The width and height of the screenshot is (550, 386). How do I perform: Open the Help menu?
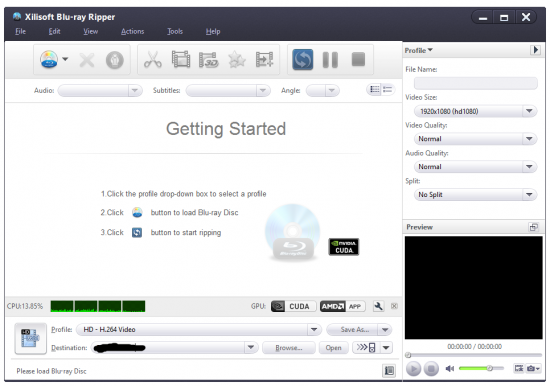point(213,31)
